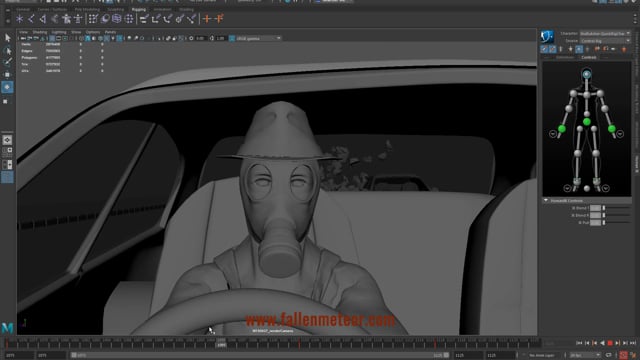Open the Lighting panel menu

pos(58,32)
